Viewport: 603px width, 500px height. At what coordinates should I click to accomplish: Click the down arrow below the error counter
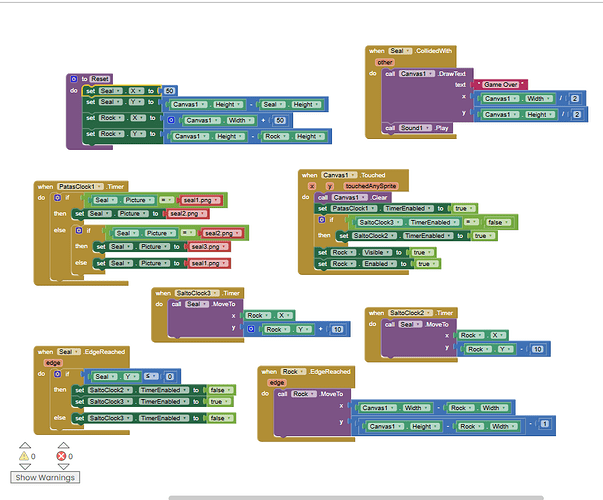62,467
